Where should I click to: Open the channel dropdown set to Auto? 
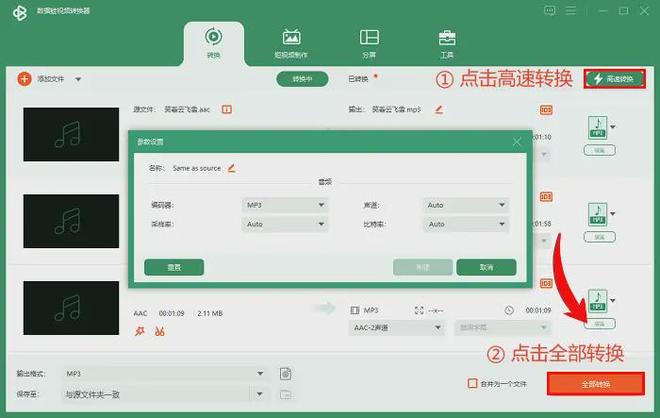click(x=466, y=205)
